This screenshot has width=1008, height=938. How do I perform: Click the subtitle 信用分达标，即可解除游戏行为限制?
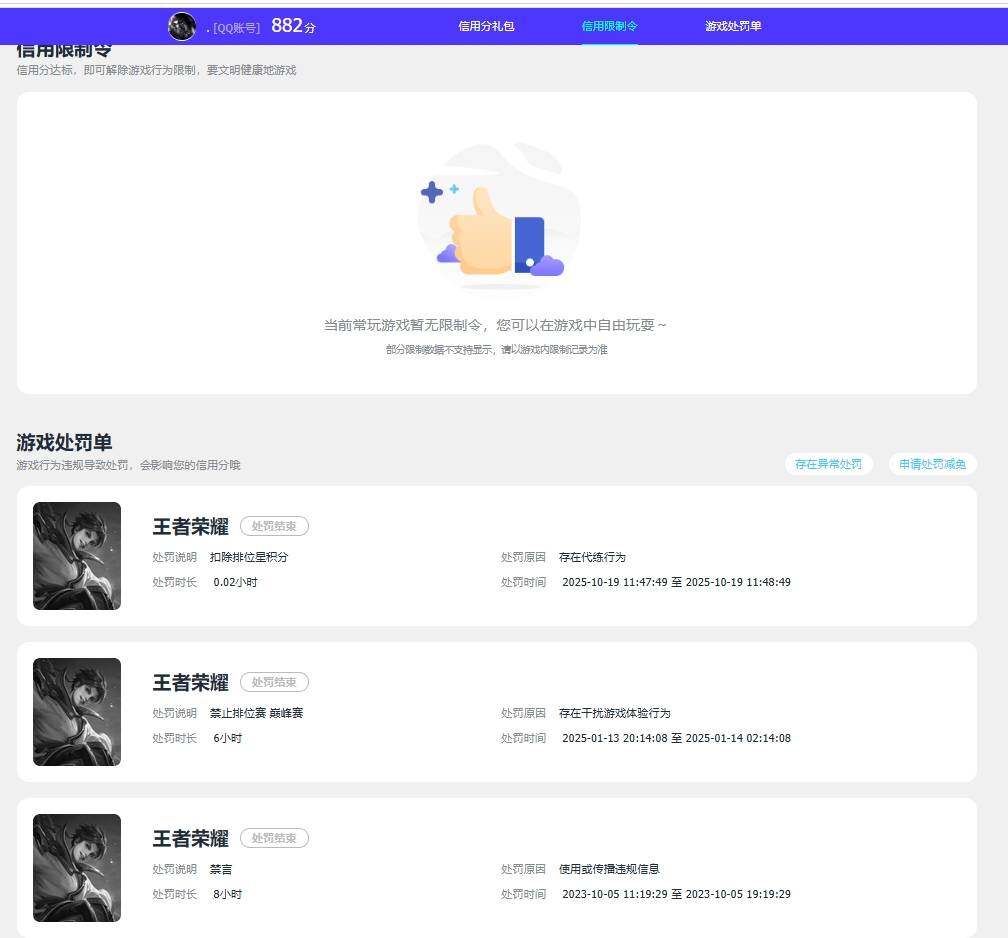click(x=156, y=70)
